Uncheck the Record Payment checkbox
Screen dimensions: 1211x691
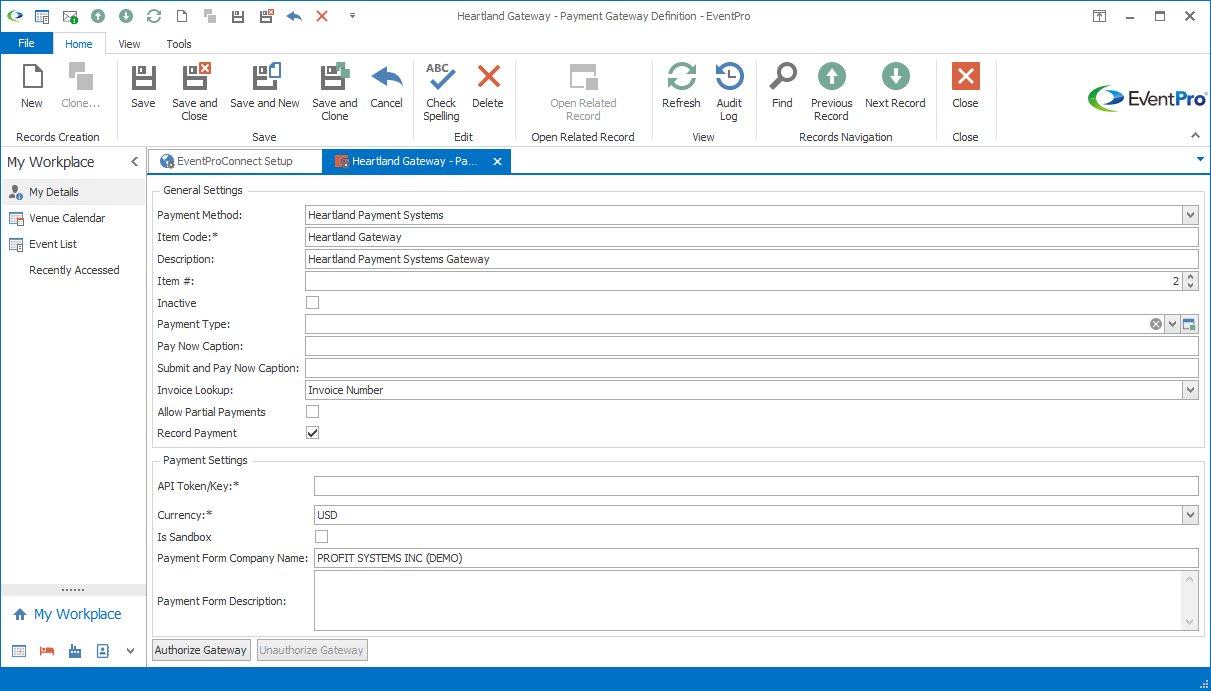click(x=312, y=433)
